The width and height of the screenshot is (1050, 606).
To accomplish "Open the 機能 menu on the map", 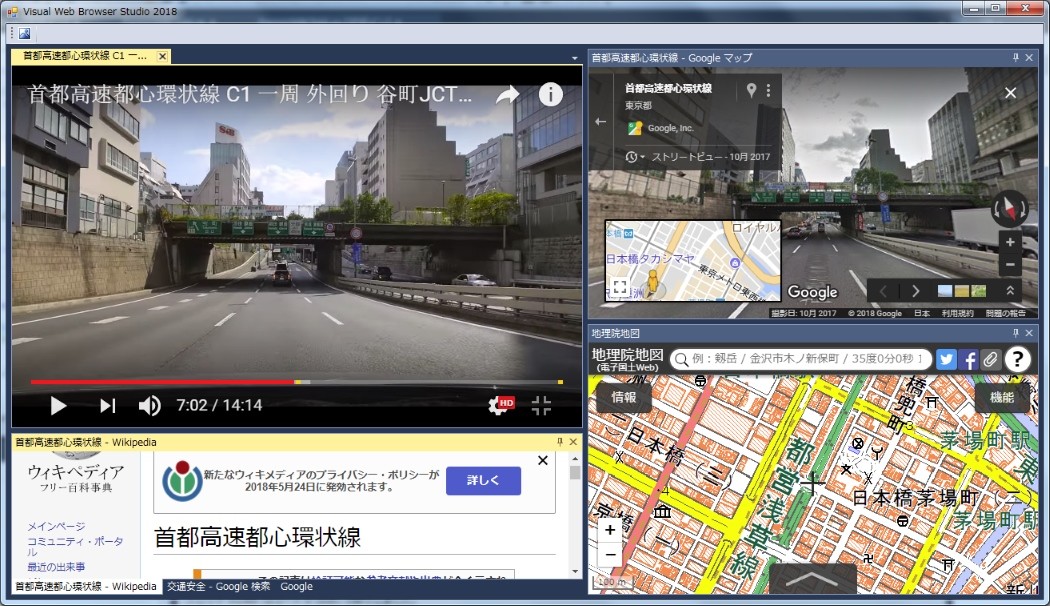I will pos(1002,397).
